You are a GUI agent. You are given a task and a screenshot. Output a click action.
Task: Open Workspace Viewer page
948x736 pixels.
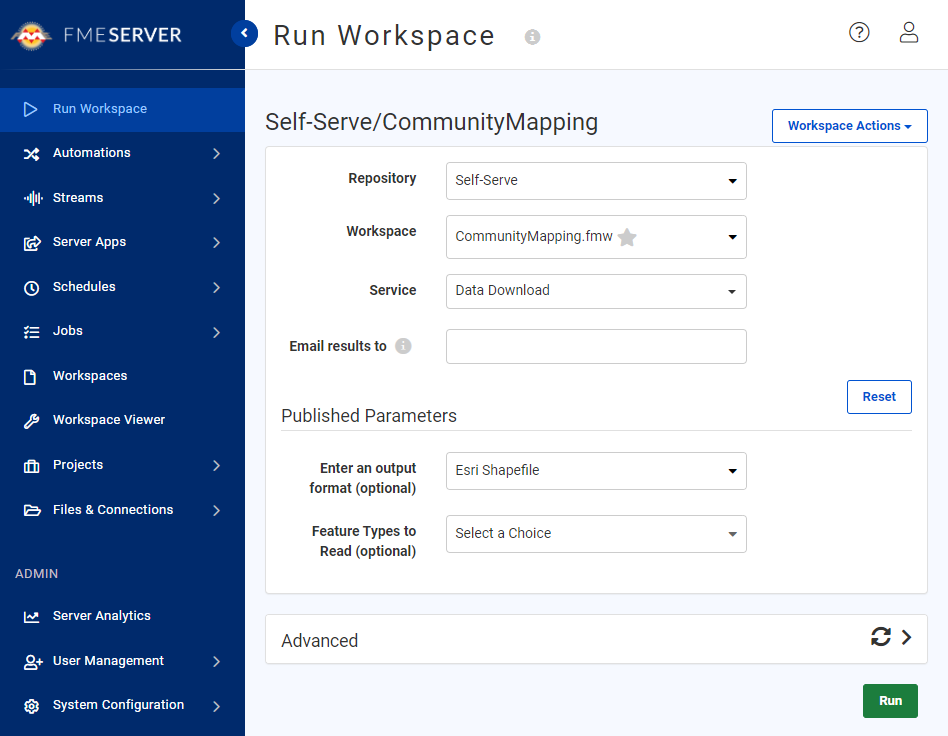pos(122,420)
